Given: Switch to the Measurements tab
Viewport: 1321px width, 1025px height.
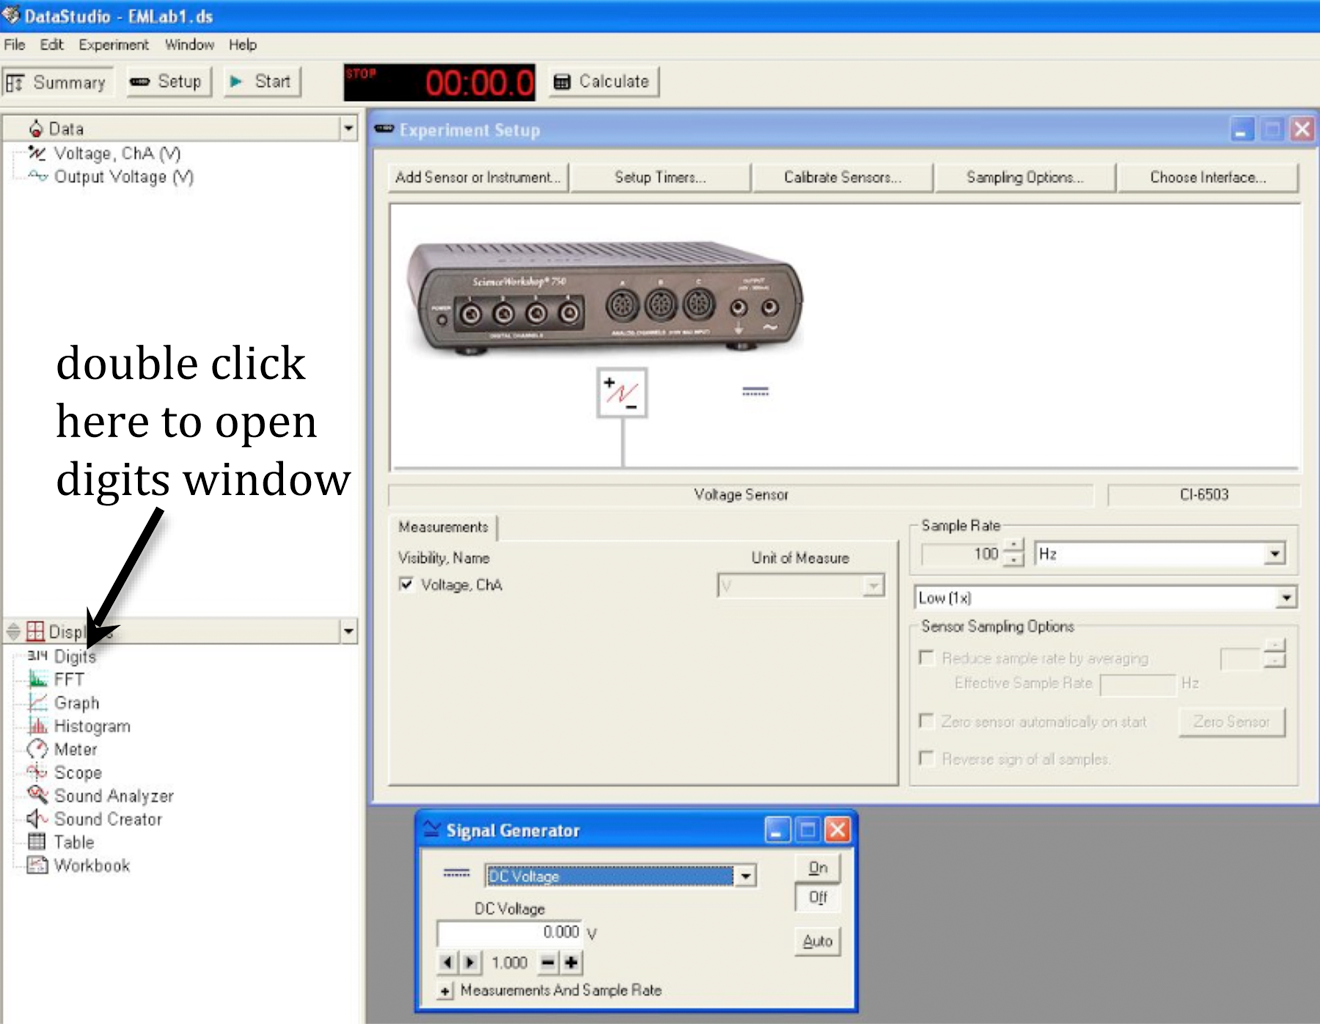Looking at the screenshot, I should click(x=443, y=527).
